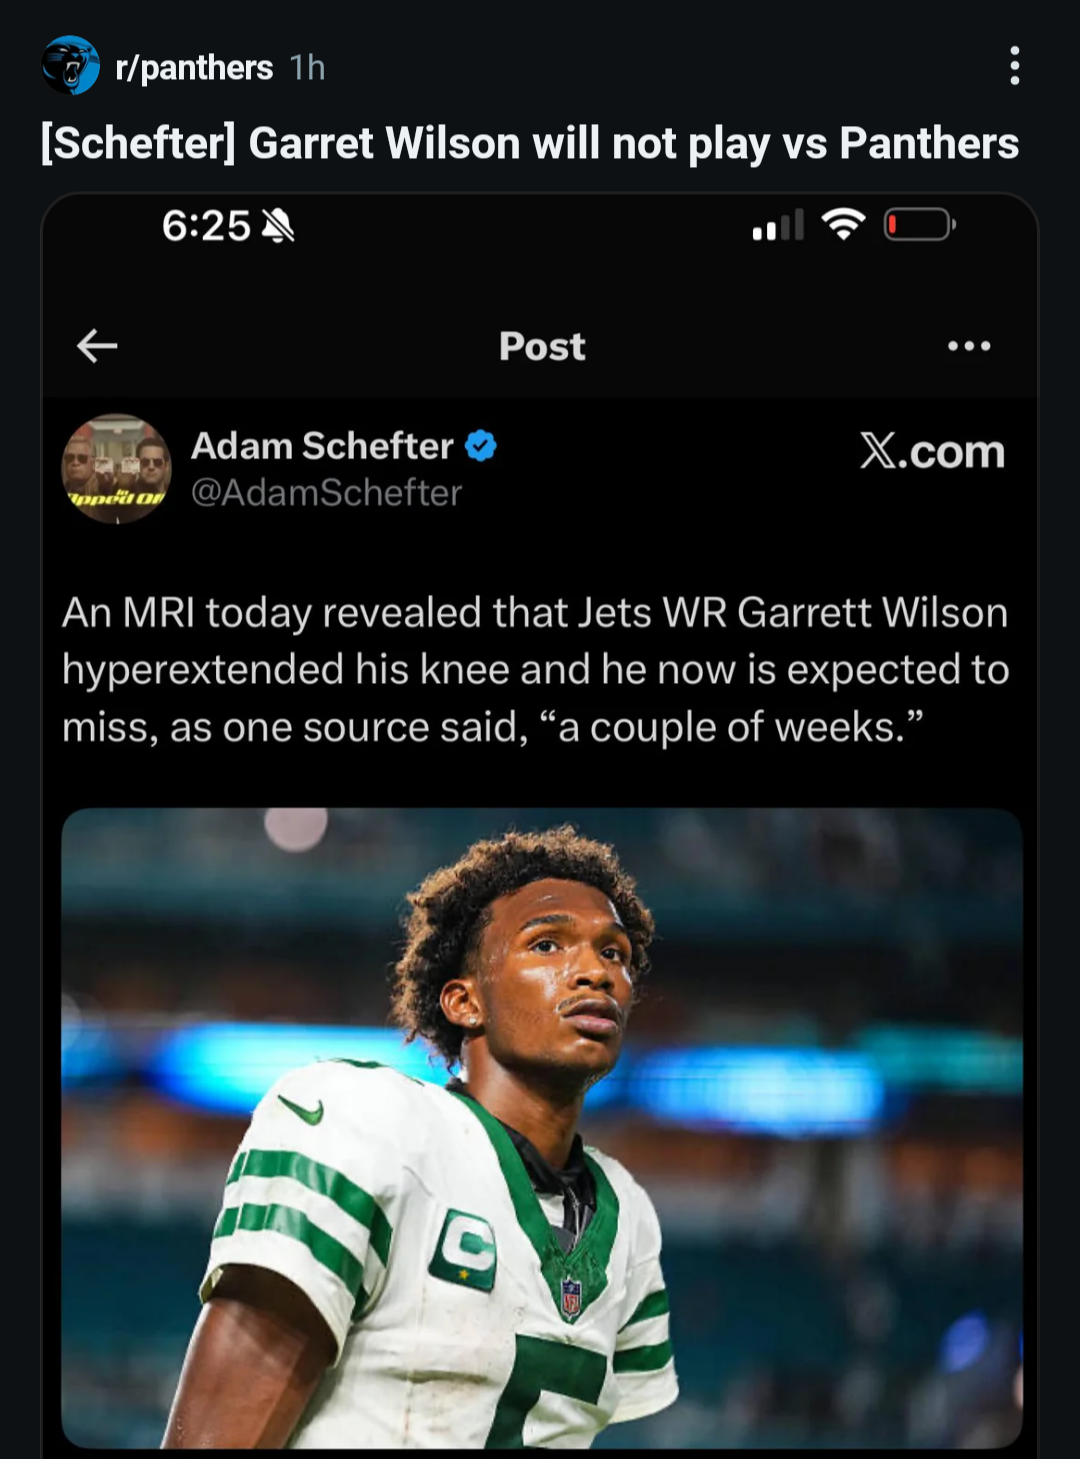Tap the cellular signal bars icon

[778, 226]
